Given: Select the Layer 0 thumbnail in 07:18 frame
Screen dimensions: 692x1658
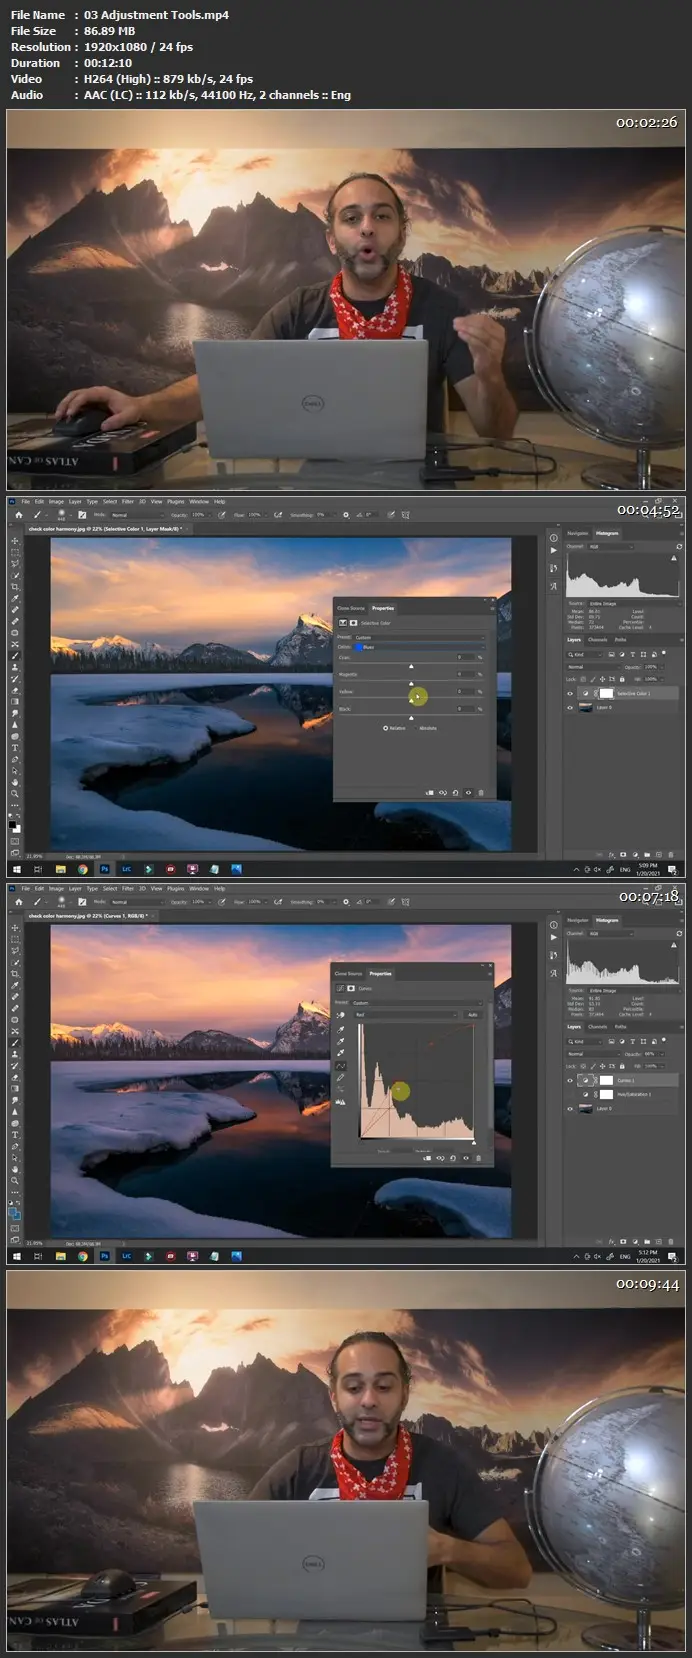Looking at the screenshot, I should coord(586,1108).
